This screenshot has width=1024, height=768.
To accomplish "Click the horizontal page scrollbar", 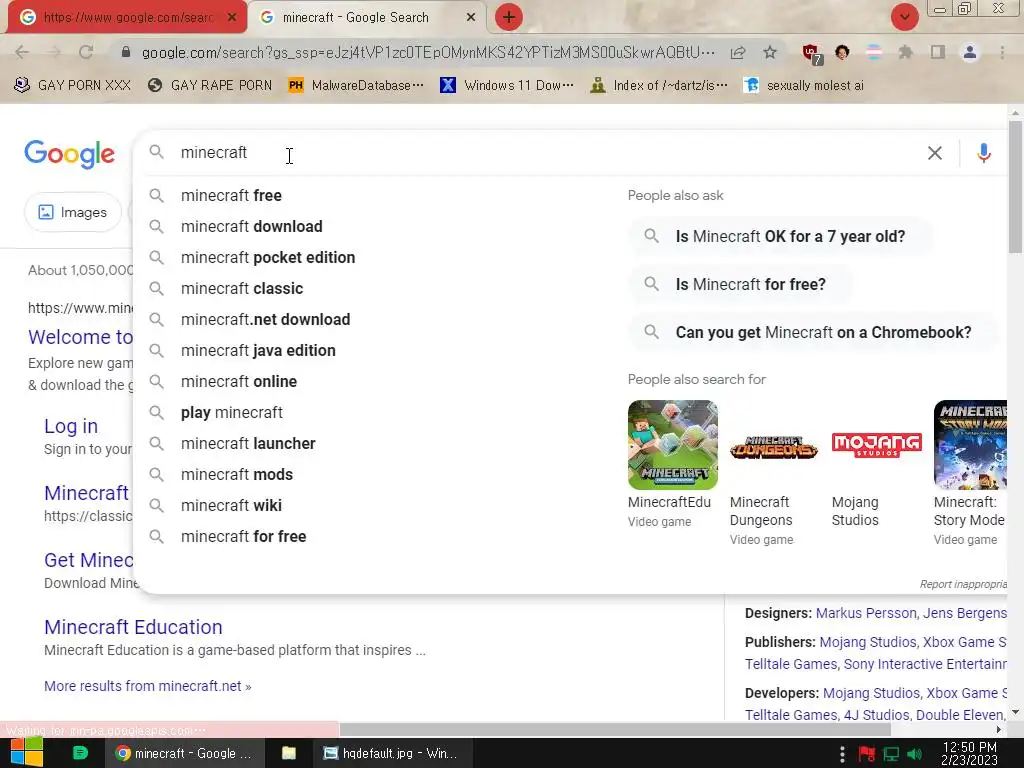I will (615, 729).
